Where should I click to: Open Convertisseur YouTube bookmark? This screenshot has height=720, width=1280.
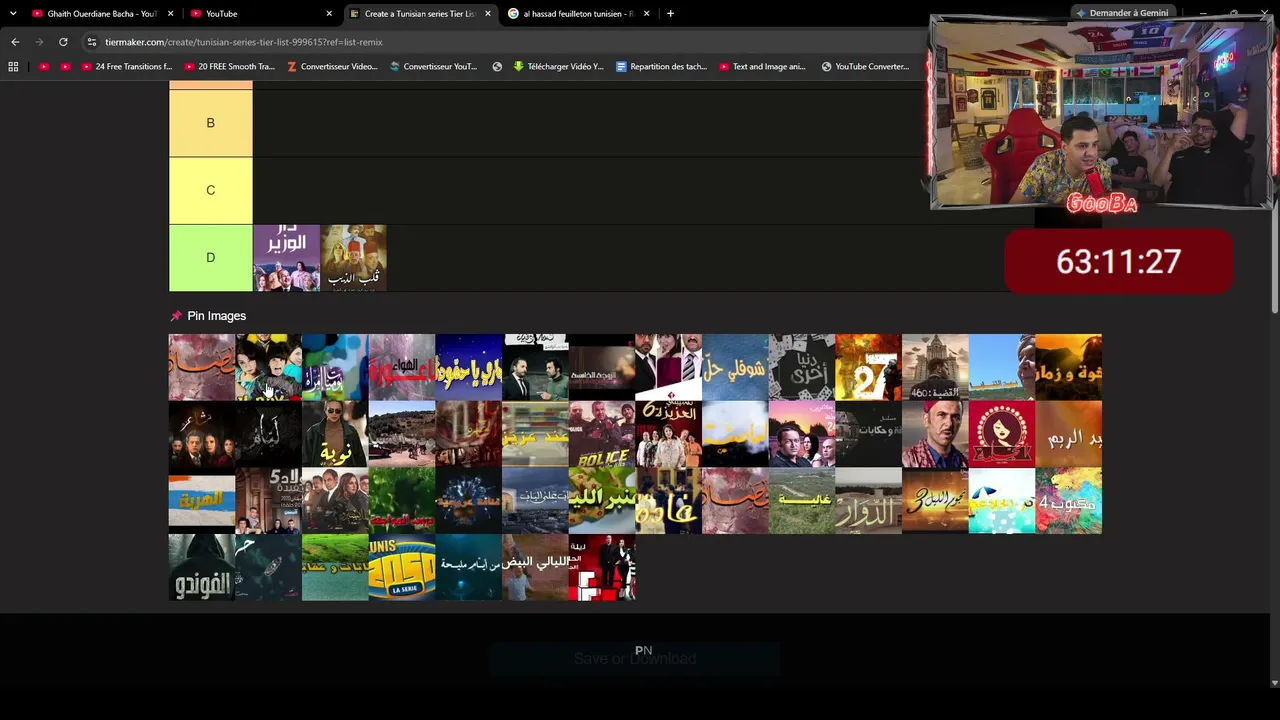click(x=433, y=67)
